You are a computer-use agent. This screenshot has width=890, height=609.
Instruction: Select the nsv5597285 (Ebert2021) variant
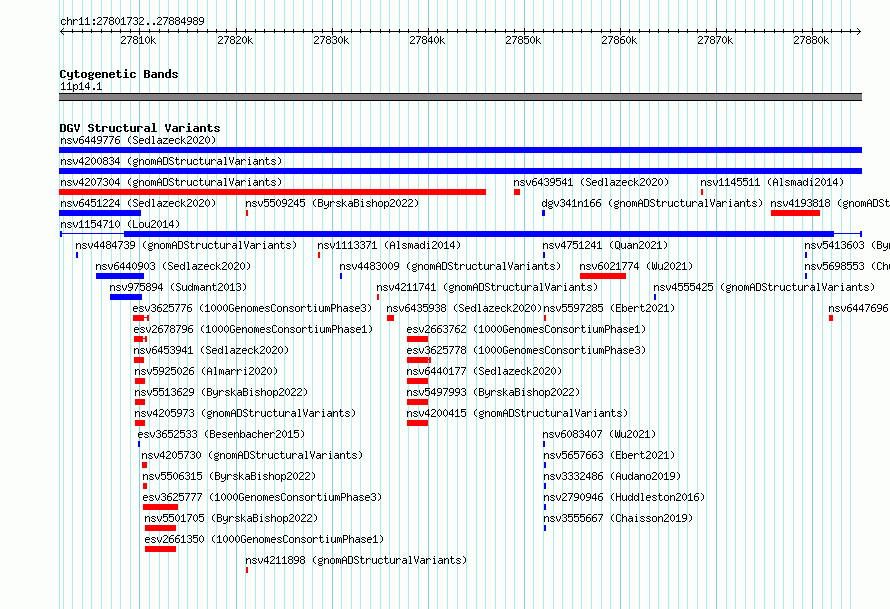pyautogui.click(x=609, y=308)
